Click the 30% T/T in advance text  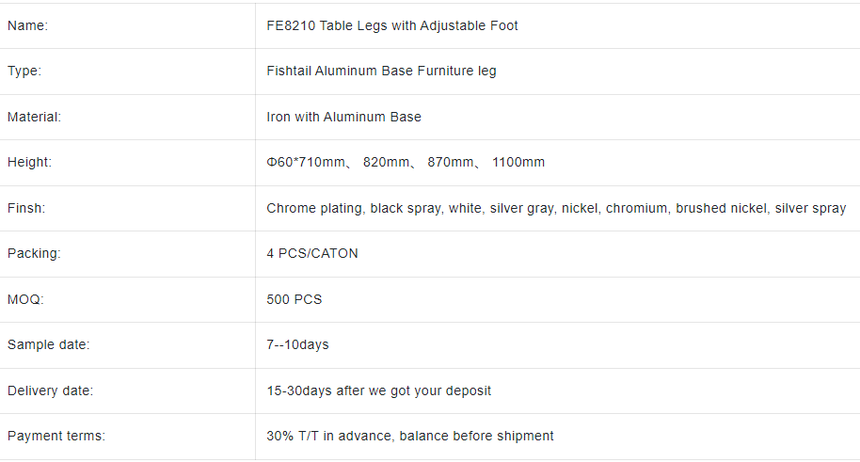[410, 436]
